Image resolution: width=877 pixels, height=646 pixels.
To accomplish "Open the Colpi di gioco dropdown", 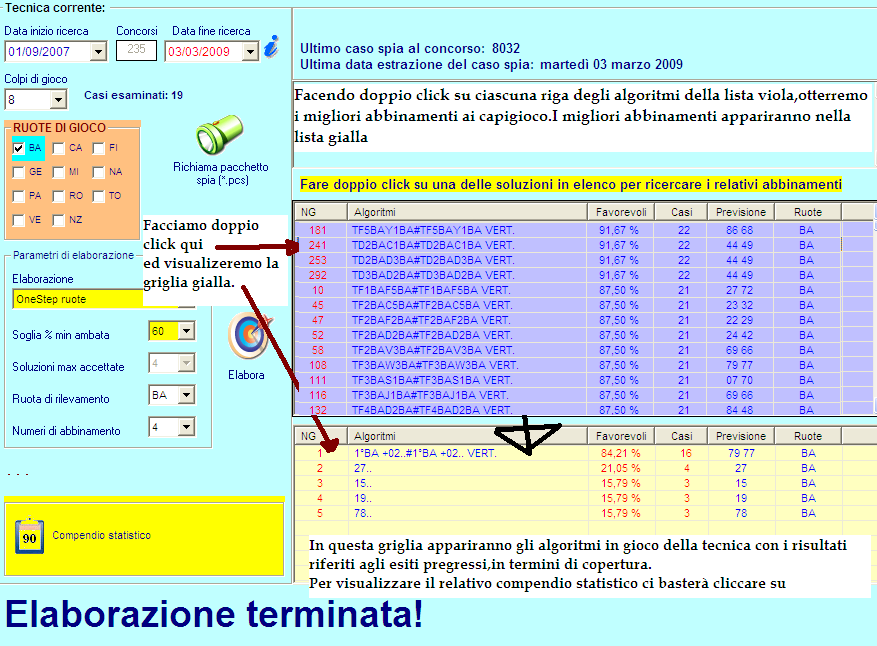I will coord(58,100).
